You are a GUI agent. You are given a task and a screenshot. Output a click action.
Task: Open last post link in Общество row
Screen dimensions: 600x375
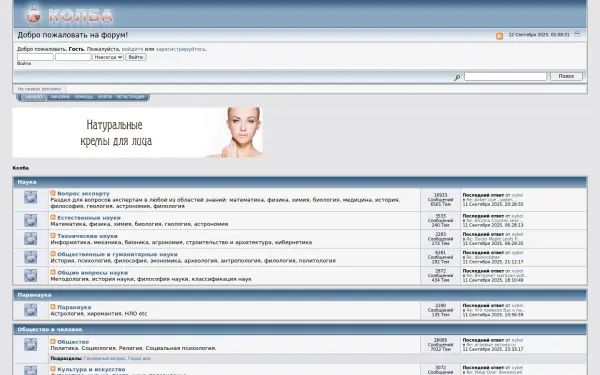click(x=491, y=345)
